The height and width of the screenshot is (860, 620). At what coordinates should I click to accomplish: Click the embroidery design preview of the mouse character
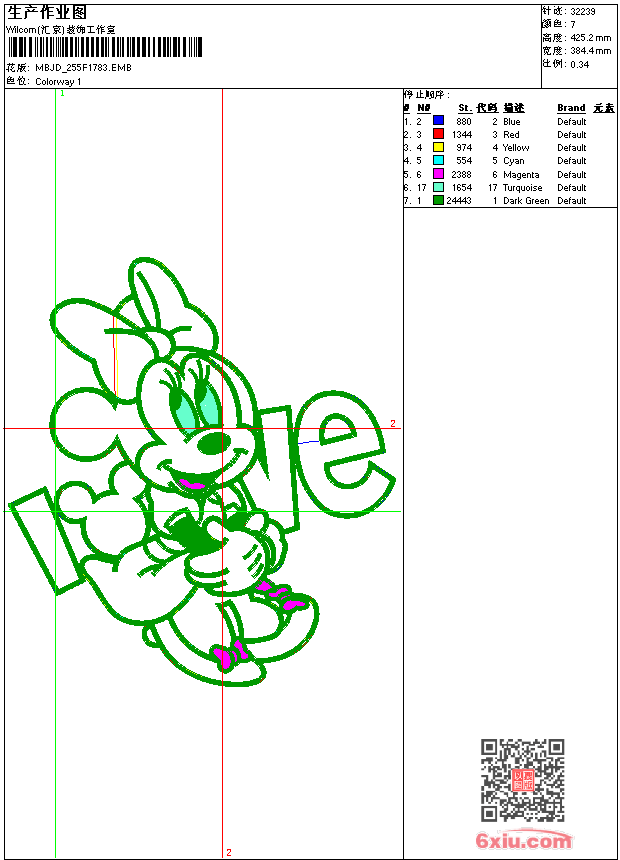[203, 472]
